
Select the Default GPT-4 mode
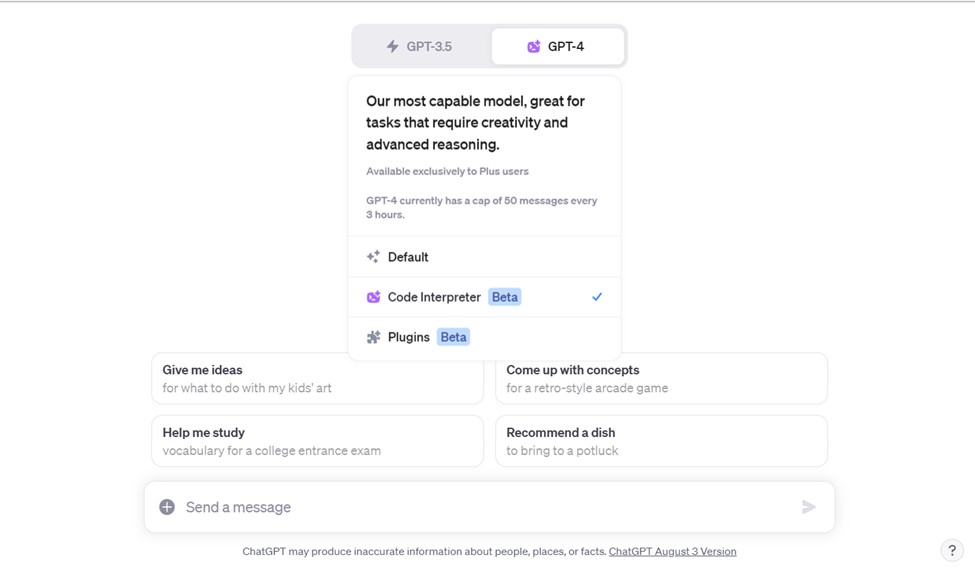(x=408, y=257)
